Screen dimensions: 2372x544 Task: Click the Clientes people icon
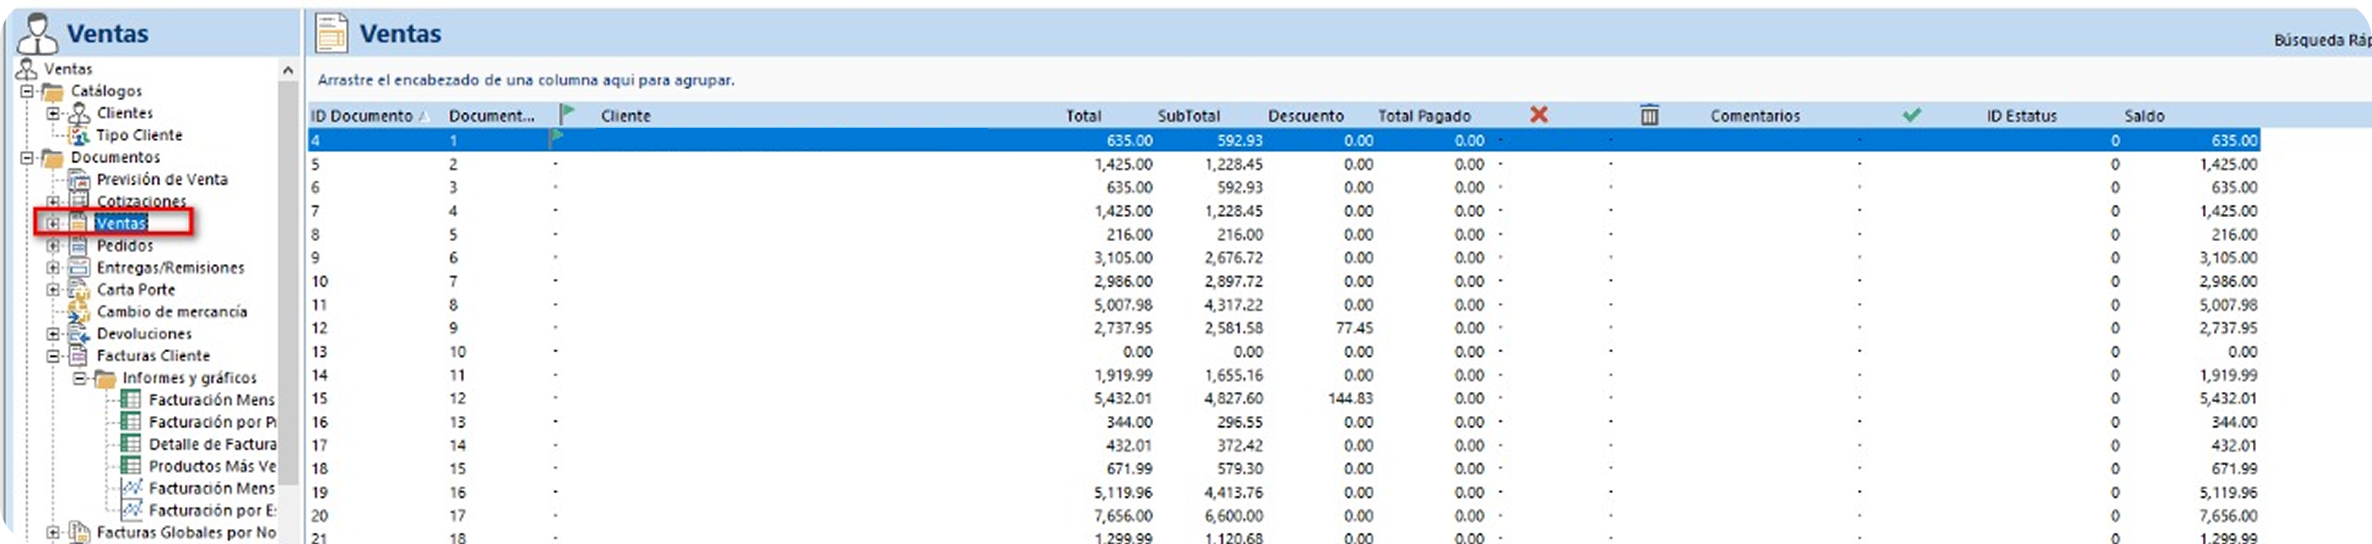[x=79, y=114]
